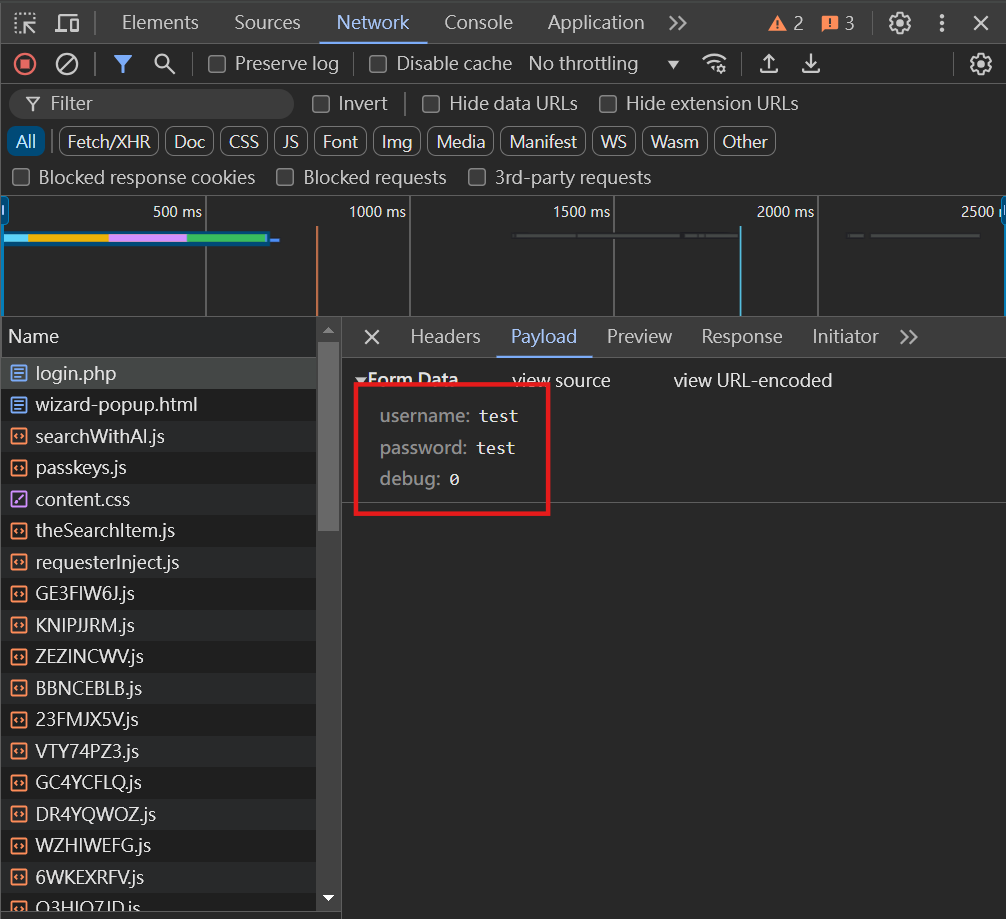Viewport: 1006px width, 919px height.
Task: Click view URL-encoded link
Action: point(752,380)
